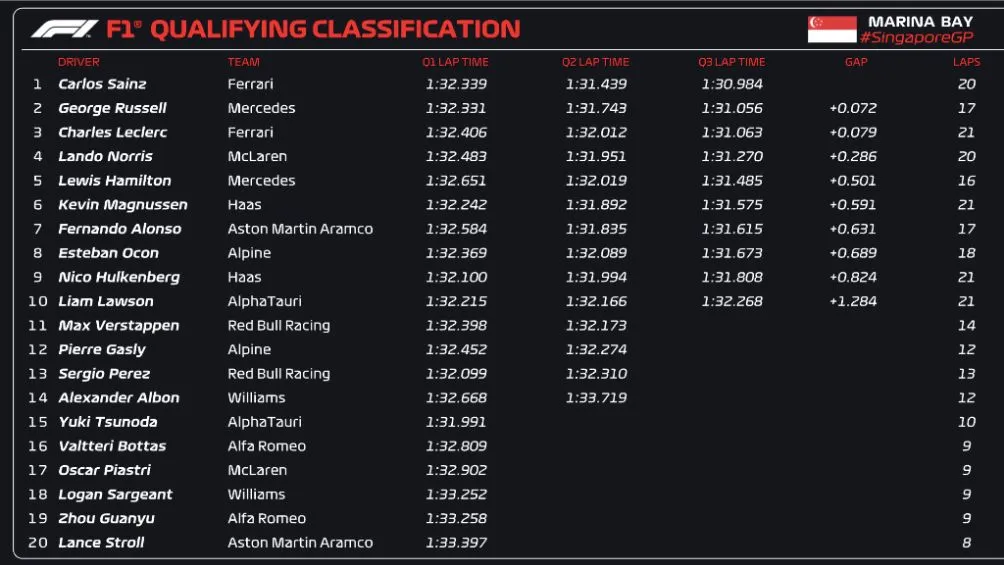Click driver name Carlos Sainz
This screenshot has height=565, width=1004.
(x=102, y=84)
